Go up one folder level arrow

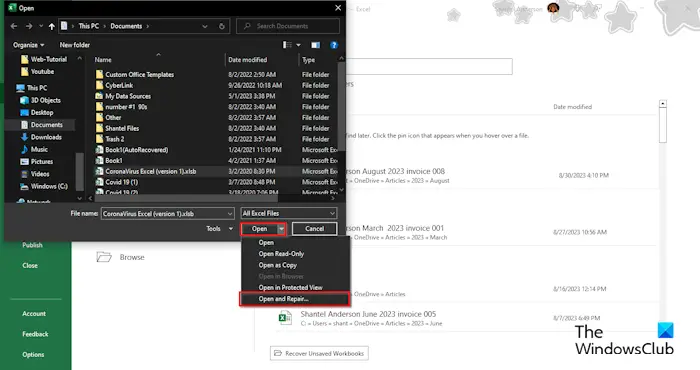point(52,26)
